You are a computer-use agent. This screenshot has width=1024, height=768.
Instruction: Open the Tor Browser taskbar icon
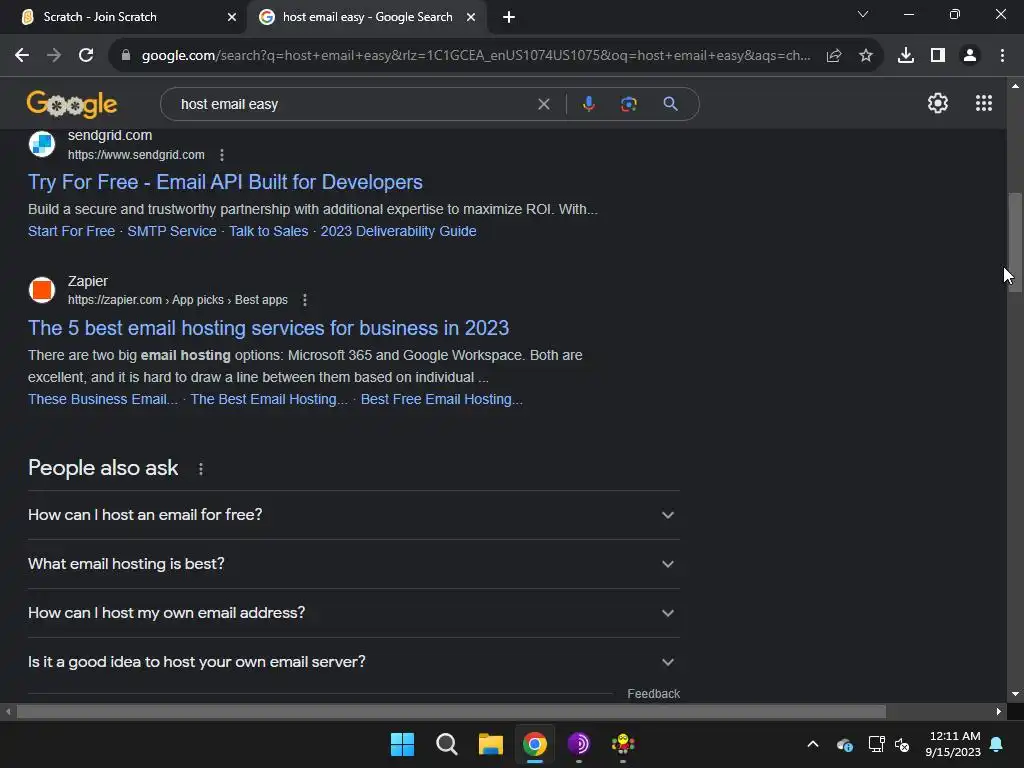(x=579, y=744)
